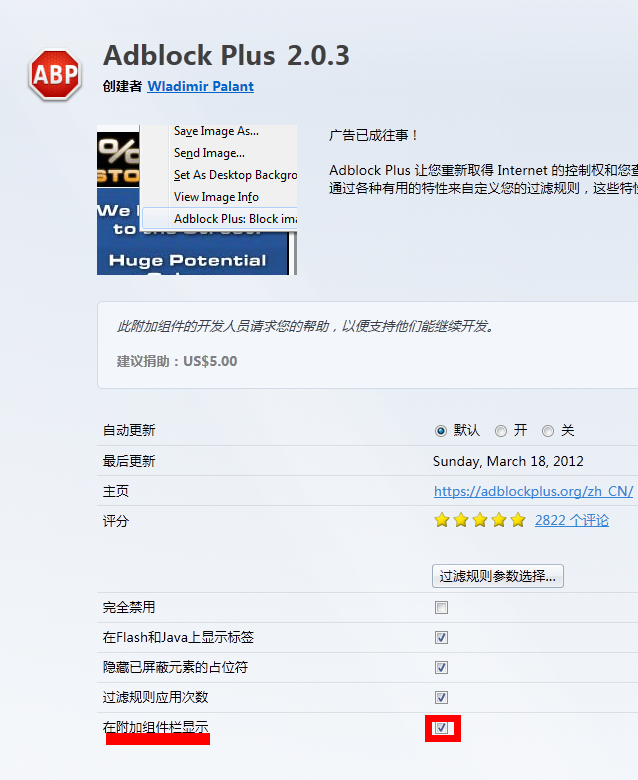The width and height of the screenshot is (638, 780).
Task: Click 'Adblock Plus: Block image' menu entry
Action: point(234,218)
